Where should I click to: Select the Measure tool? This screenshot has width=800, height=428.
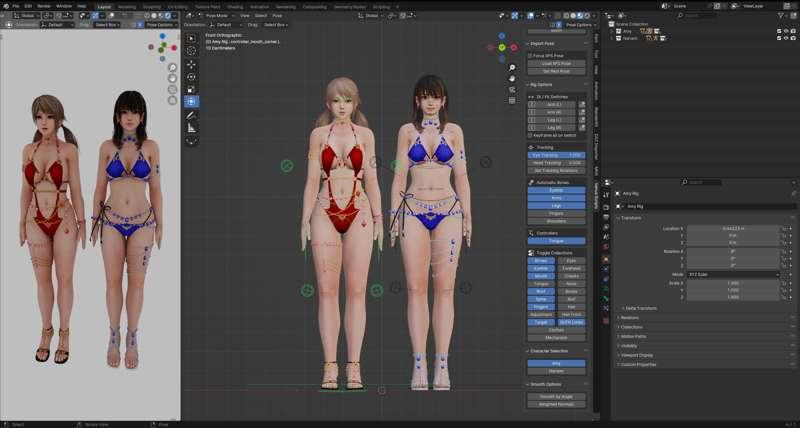click(x=191, y=128)
